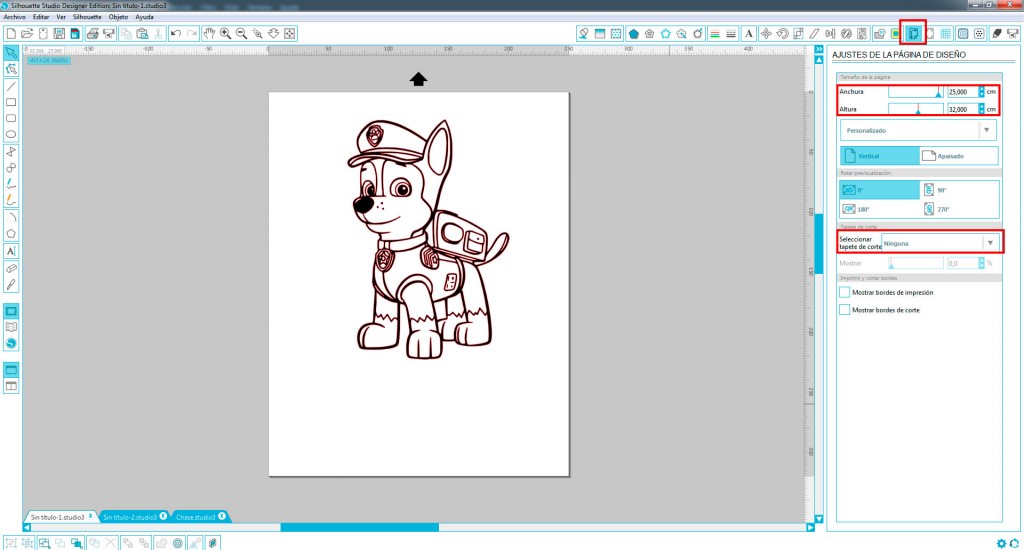
Task: Adjust the Altura value stepper arrows
Action: click(x=981, y=109)
